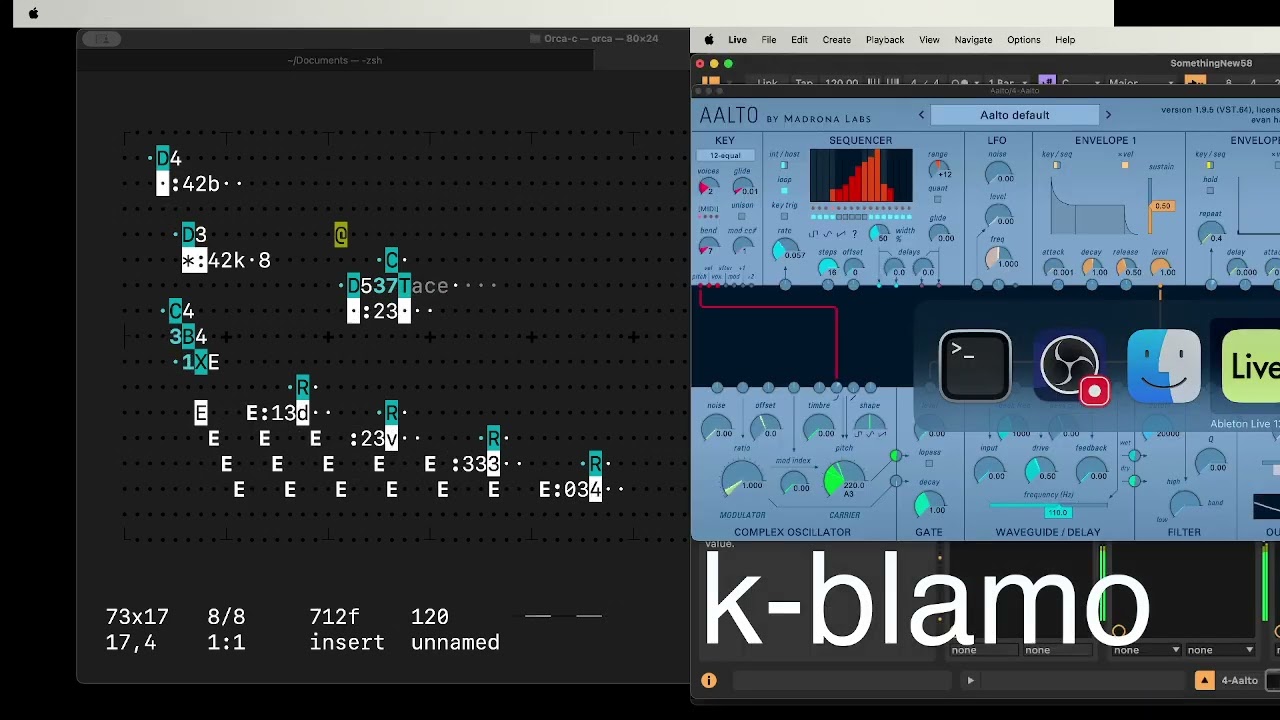This screenshot has height=720, width=1280.
Task: Click the Gate decay knob
Action: pyautogui.click(x=928, y=504)
